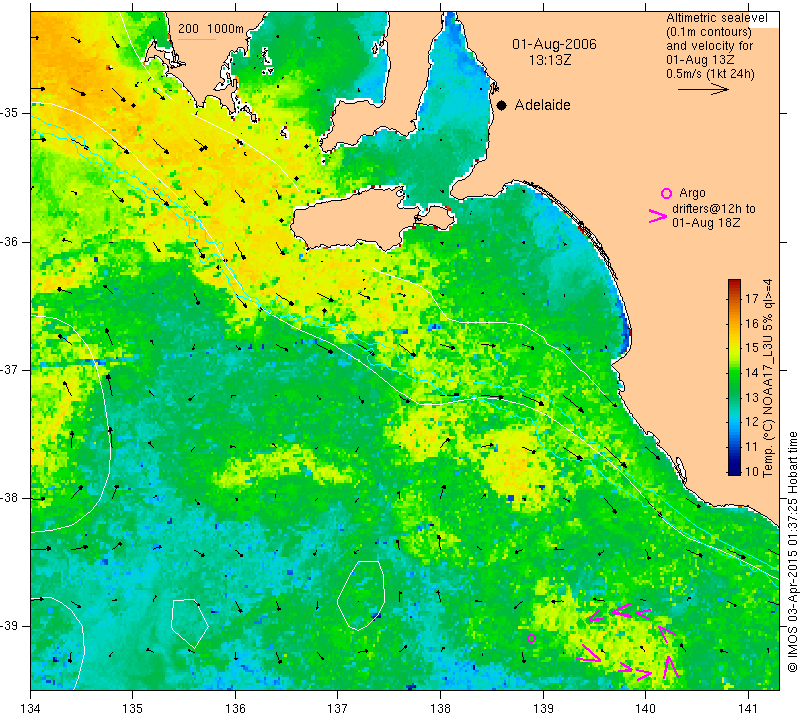Screen dimensions: 800x720
Task: Click the "01-Aug 18Z" legend text
Action: 706,223
